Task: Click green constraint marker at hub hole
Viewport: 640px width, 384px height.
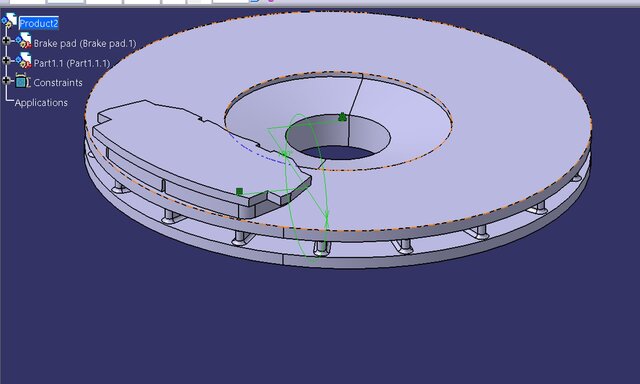Action: click(x=342, y=118)
